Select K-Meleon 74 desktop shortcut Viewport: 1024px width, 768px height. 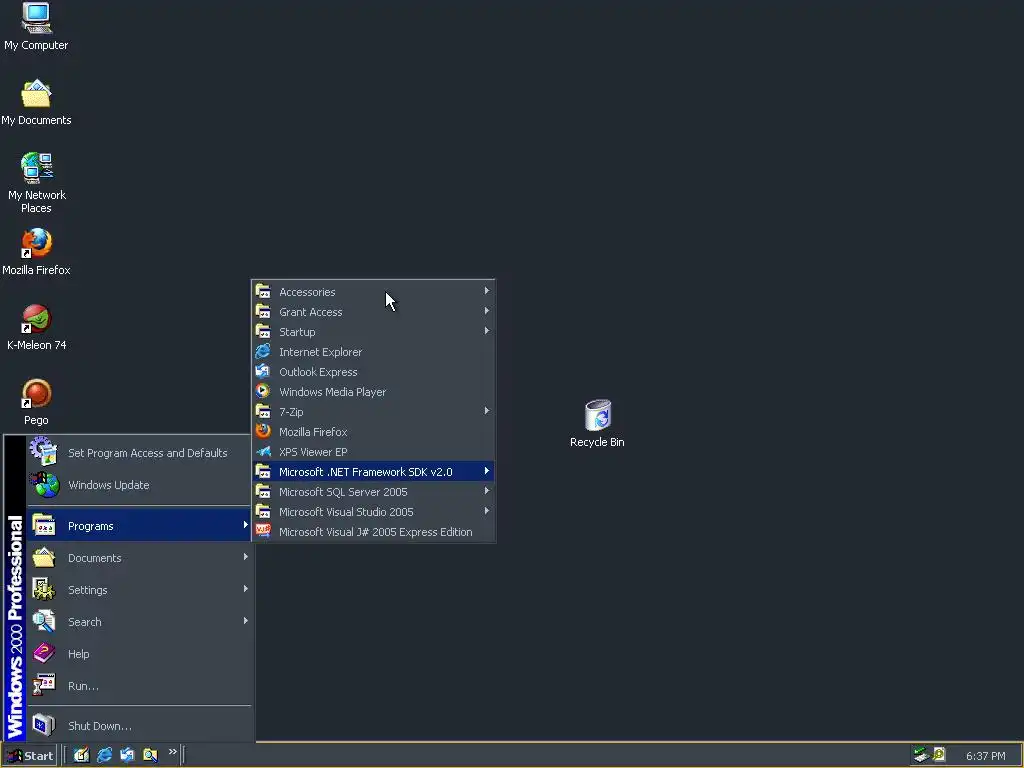(36, 327)
